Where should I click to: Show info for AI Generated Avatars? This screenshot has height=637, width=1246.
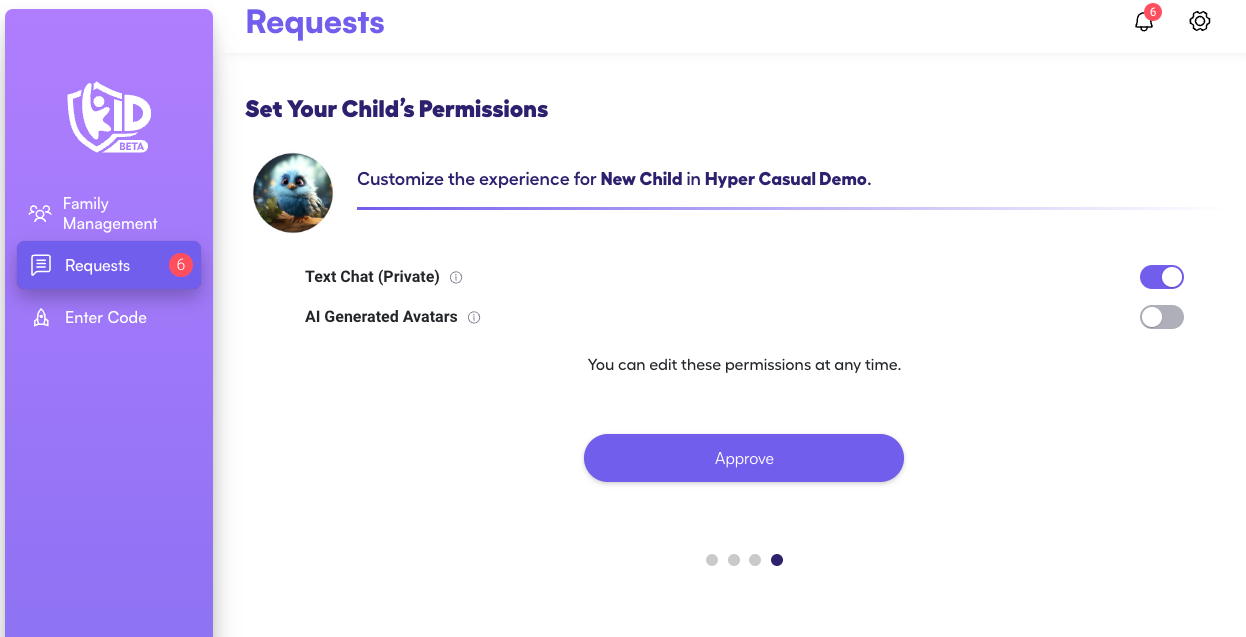(x=474, y=317)
